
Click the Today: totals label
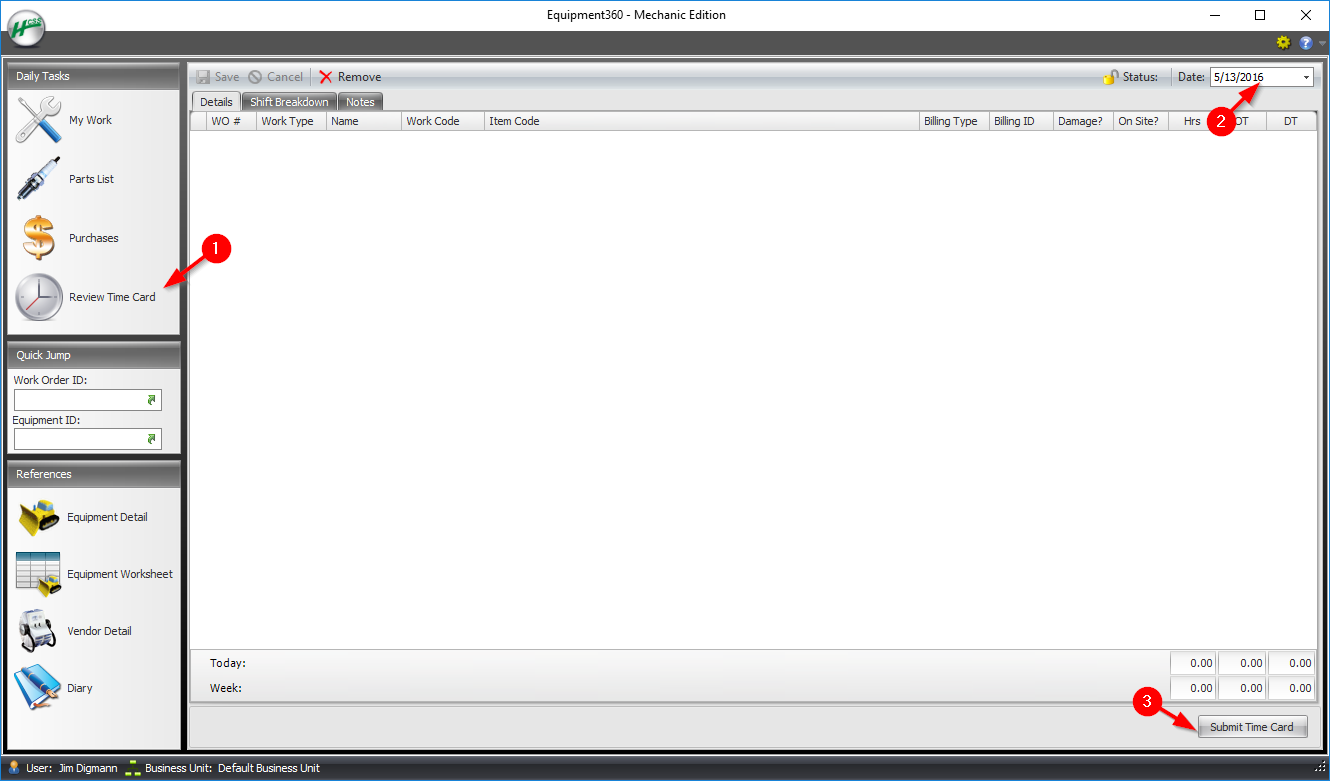[x=228, y=663]
